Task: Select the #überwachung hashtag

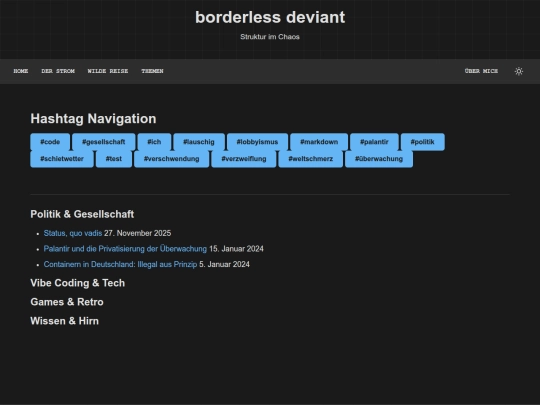Action: (x=379, y=159)
